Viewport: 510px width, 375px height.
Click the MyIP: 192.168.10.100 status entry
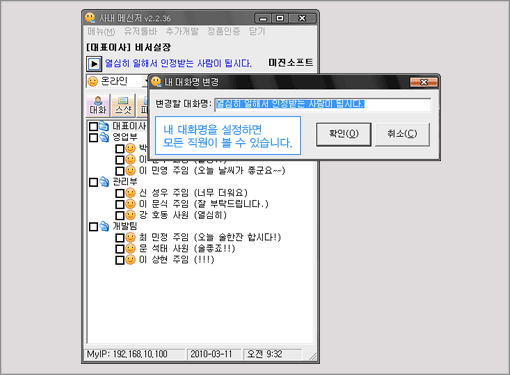pos(127,354)
